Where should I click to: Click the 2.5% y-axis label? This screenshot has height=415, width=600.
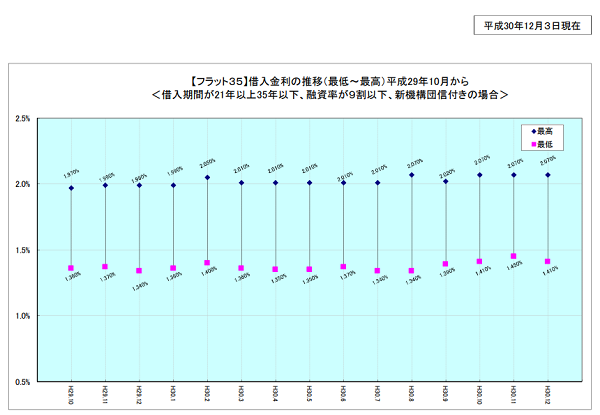click(x=23, y=119)
